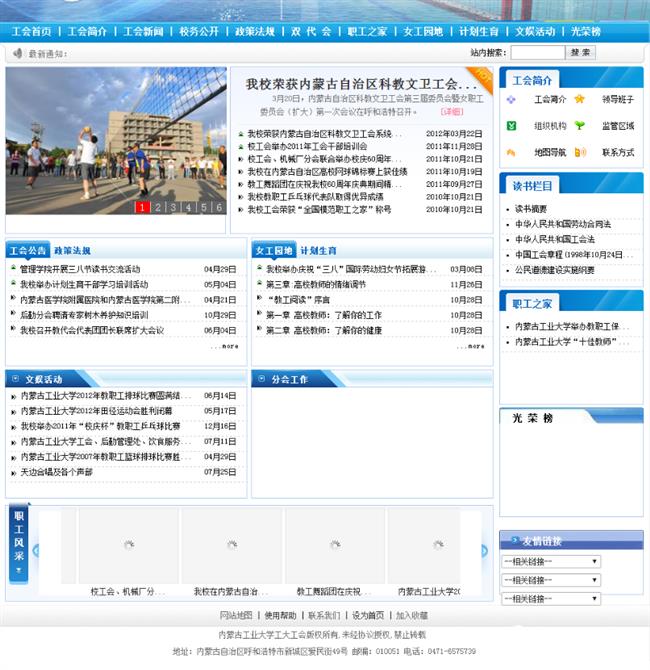
Task: Click the green icon beside 组织机构
Action: (511, 126)
